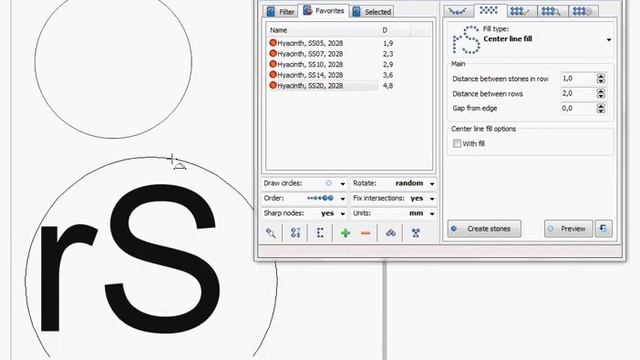Open the stone grid with pencil tab

[522, 11]
